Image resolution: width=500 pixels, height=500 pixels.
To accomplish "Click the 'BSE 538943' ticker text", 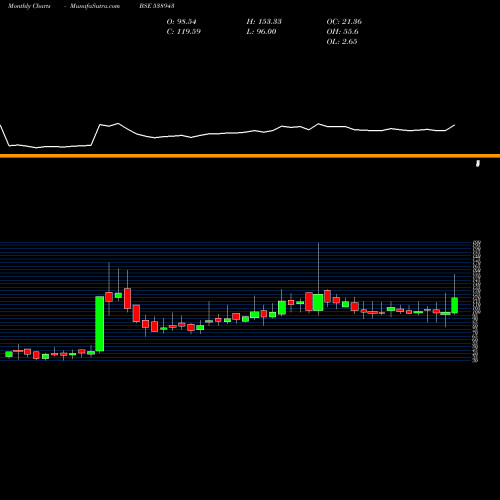I will pyautogui.click(x=157, y=6).
